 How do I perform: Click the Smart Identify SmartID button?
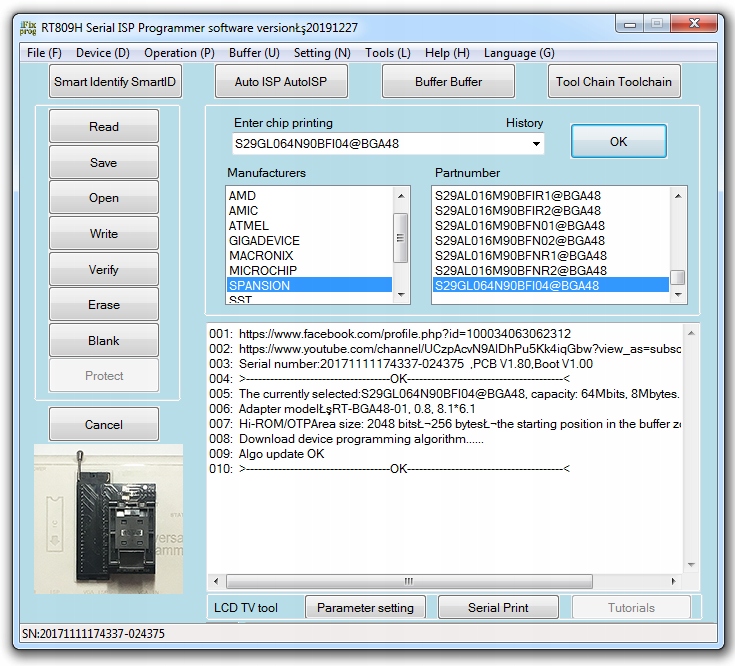click(x=115, y=82)
